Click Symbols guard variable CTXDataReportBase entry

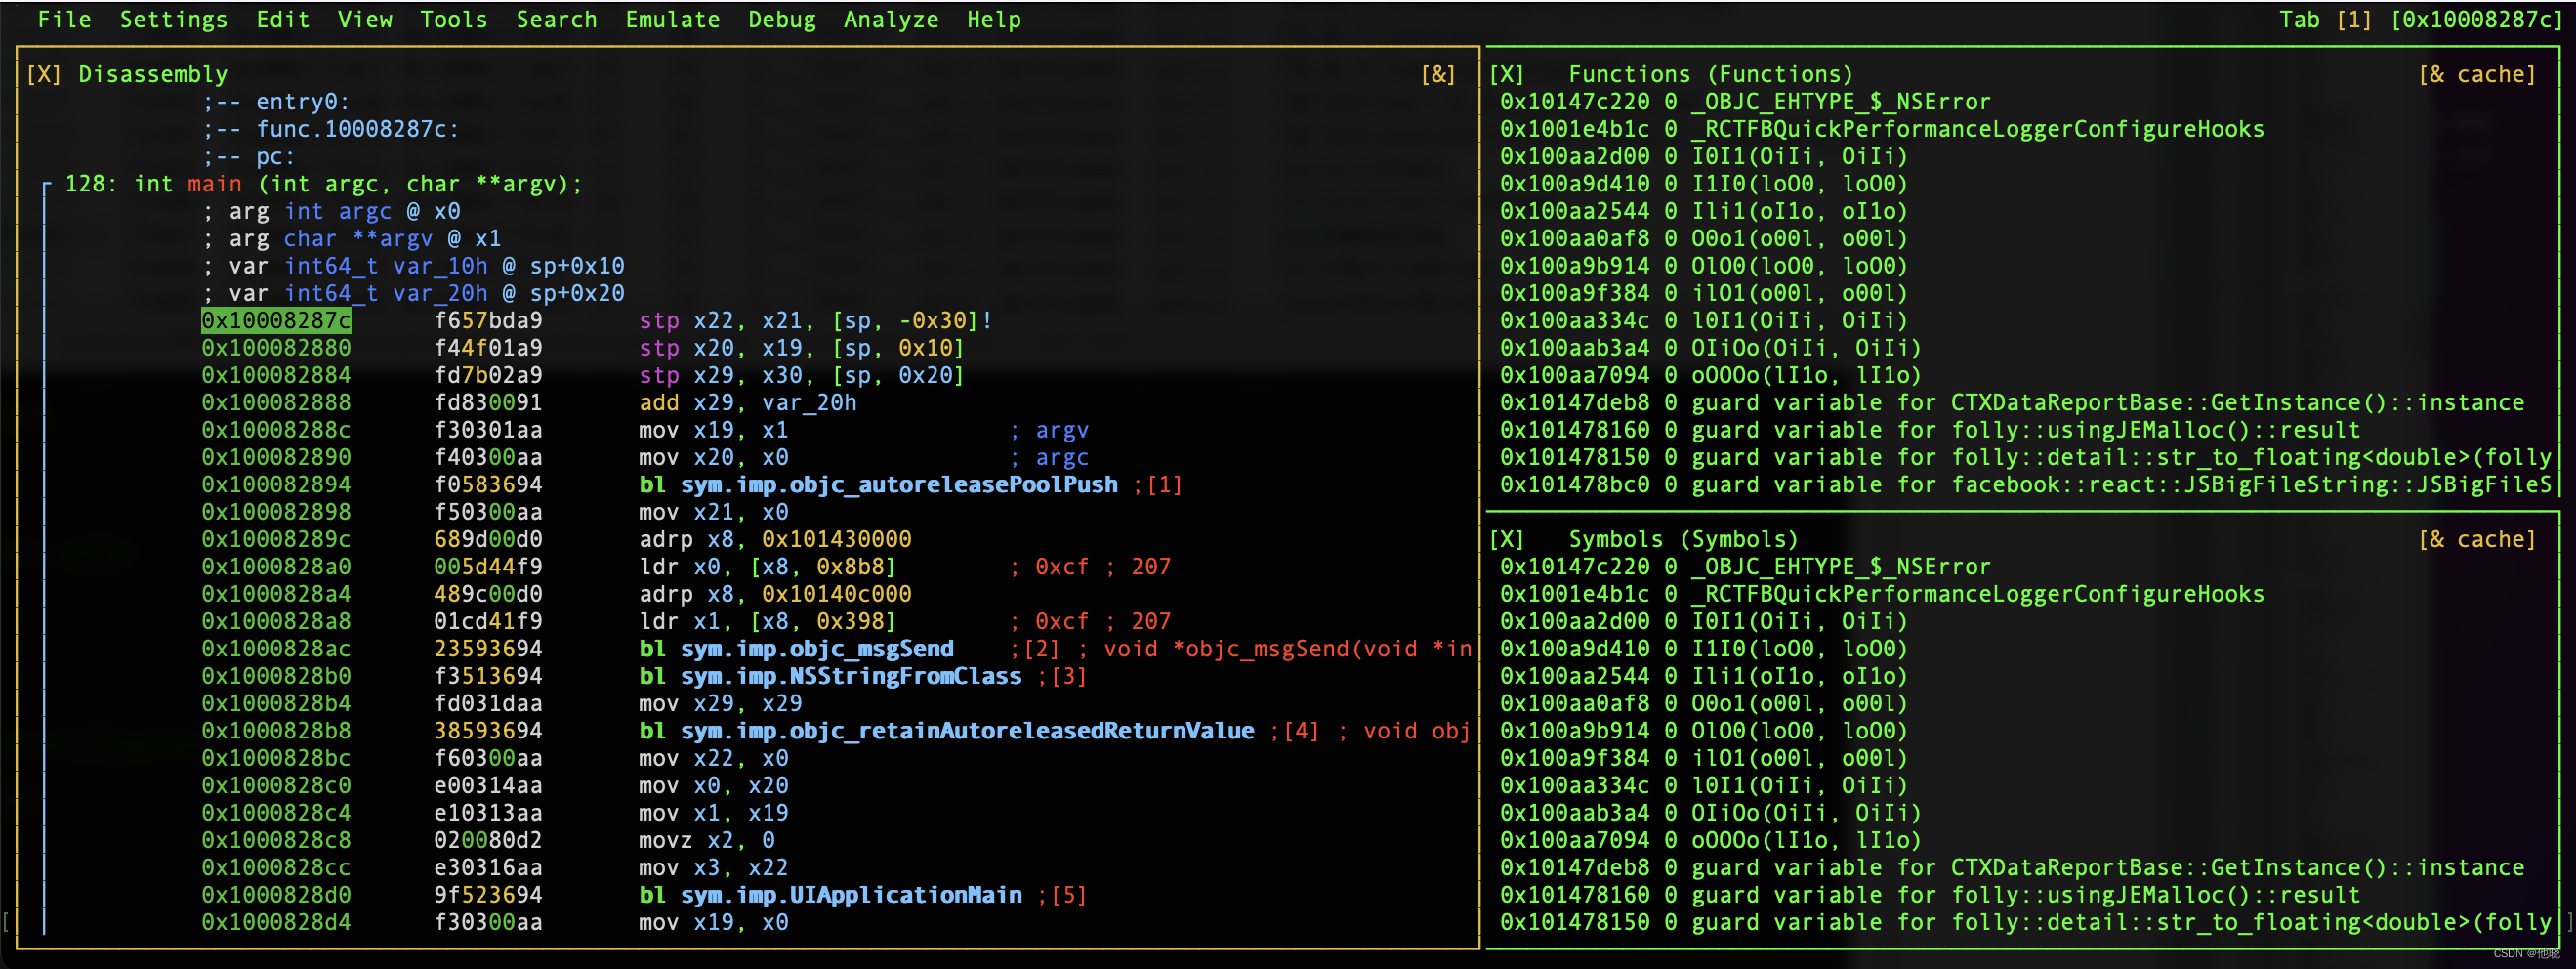pos(2012,867)
